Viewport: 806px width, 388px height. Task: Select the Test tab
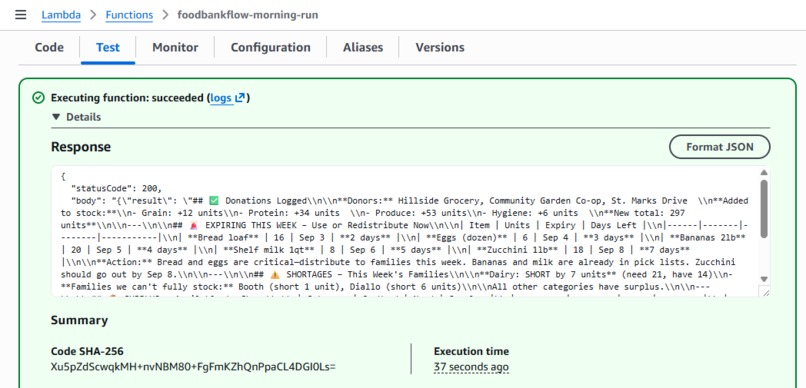click(x=108, y=47)
